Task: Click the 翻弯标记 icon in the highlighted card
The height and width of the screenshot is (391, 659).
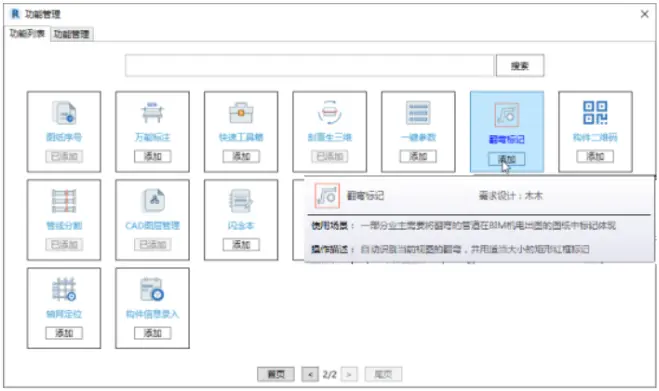Action: [x=506, y=115]
